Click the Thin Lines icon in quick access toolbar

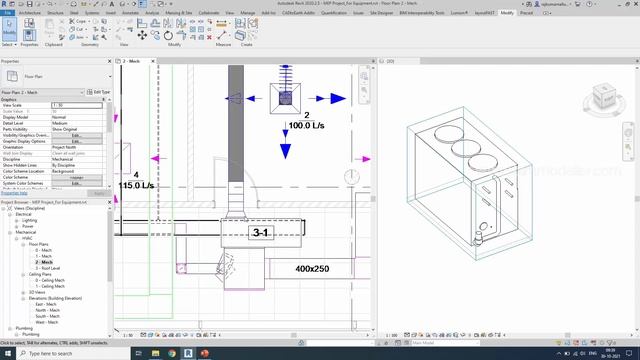(142, 4)
